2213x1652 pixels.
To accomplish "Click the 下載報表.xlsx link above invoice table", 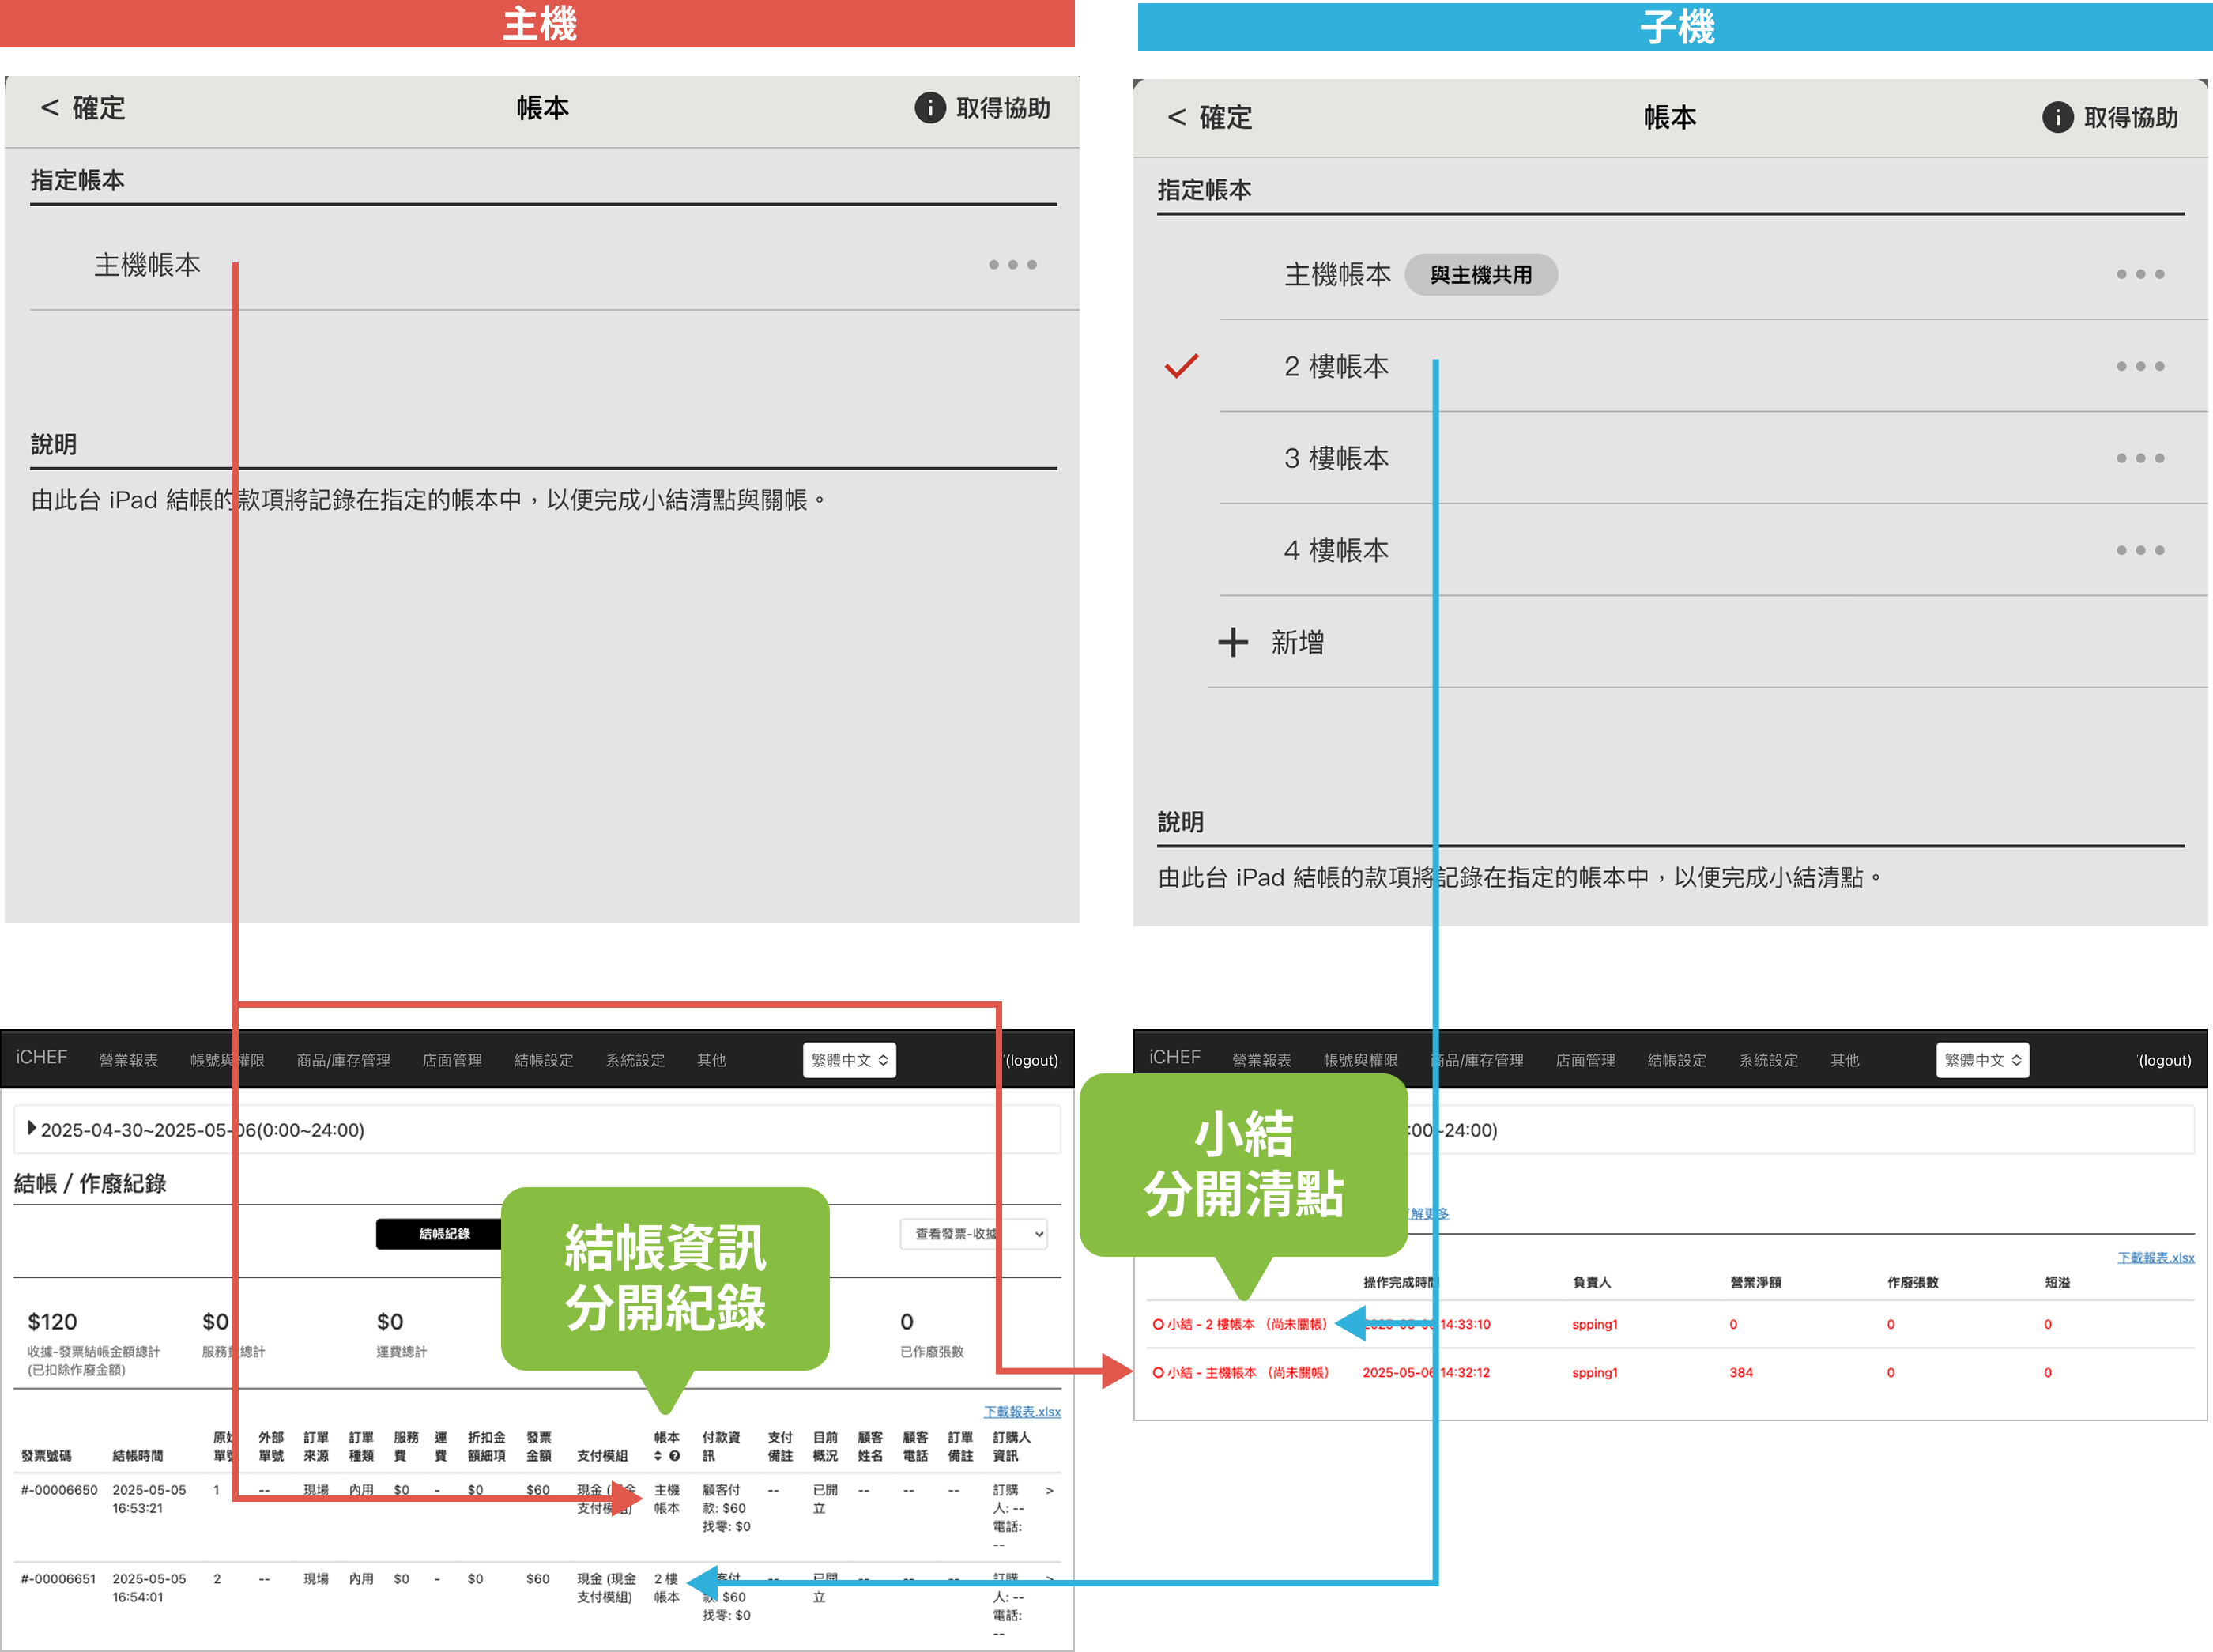I will point(1021,1412).
